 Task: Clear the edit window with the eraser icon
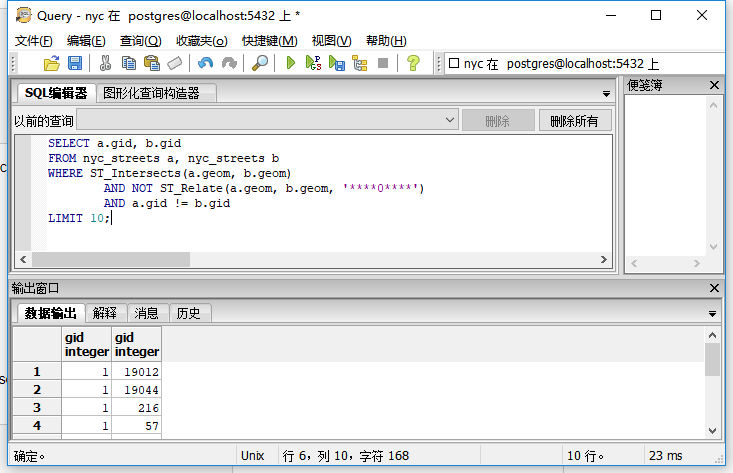tap(174, 63)
